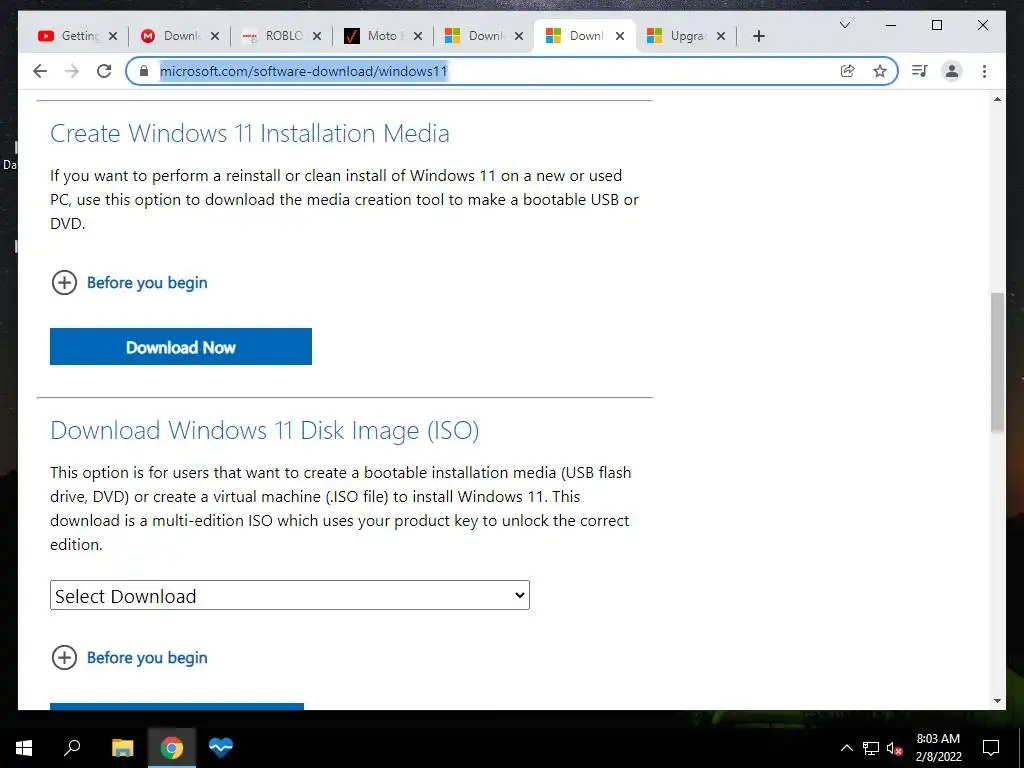Expand 'Before you begin' under Disk Image ISO
This screenshot has height=768, width=1024.
129,658
